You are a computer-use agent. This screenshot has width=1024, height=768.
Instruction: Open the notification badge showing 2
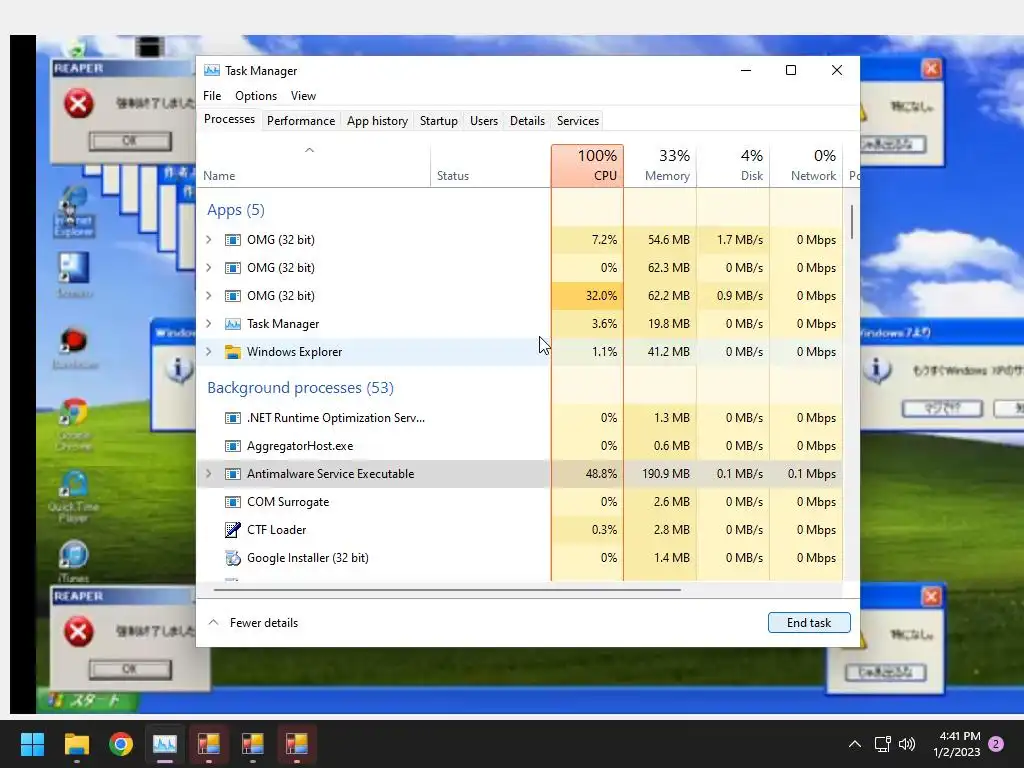point(996,744)
